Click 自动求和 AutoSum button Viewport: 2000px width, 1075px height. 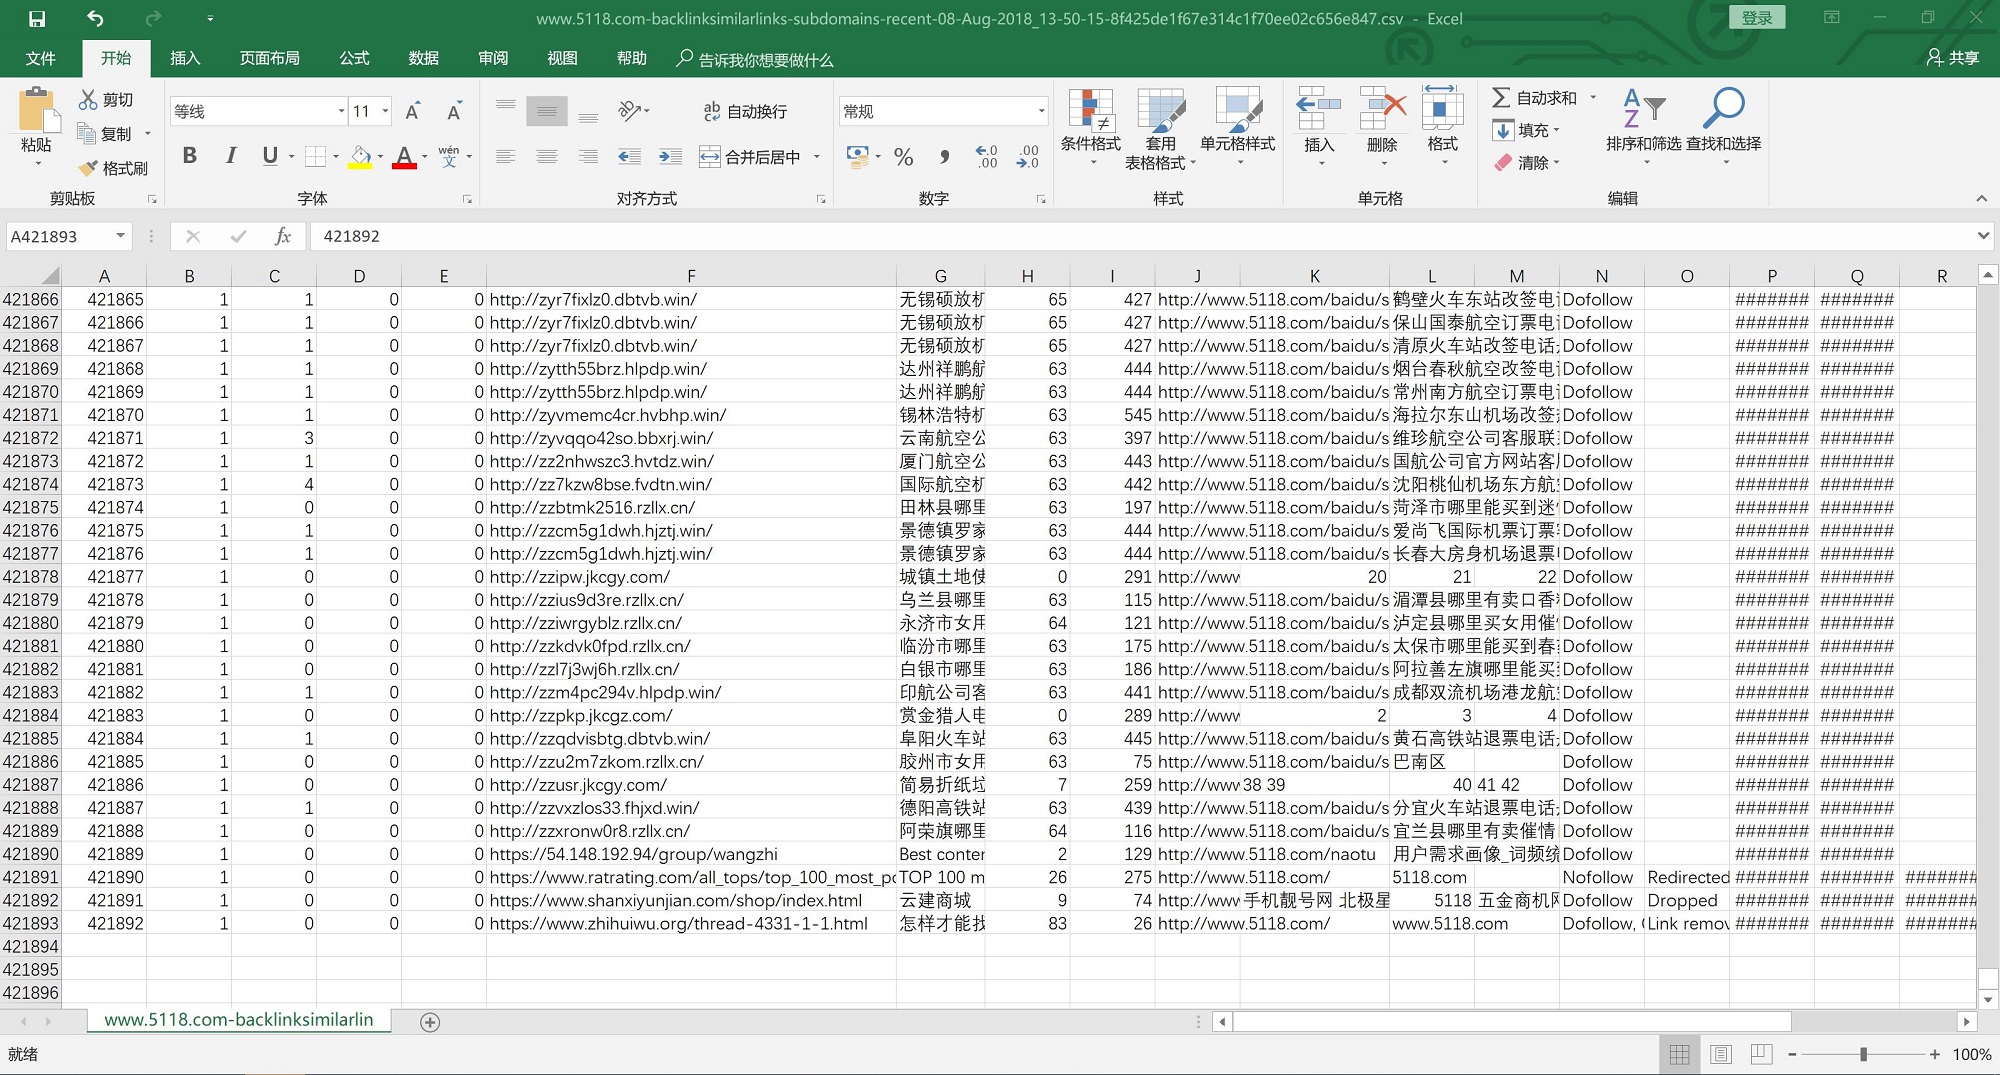tap(1535, 97)
